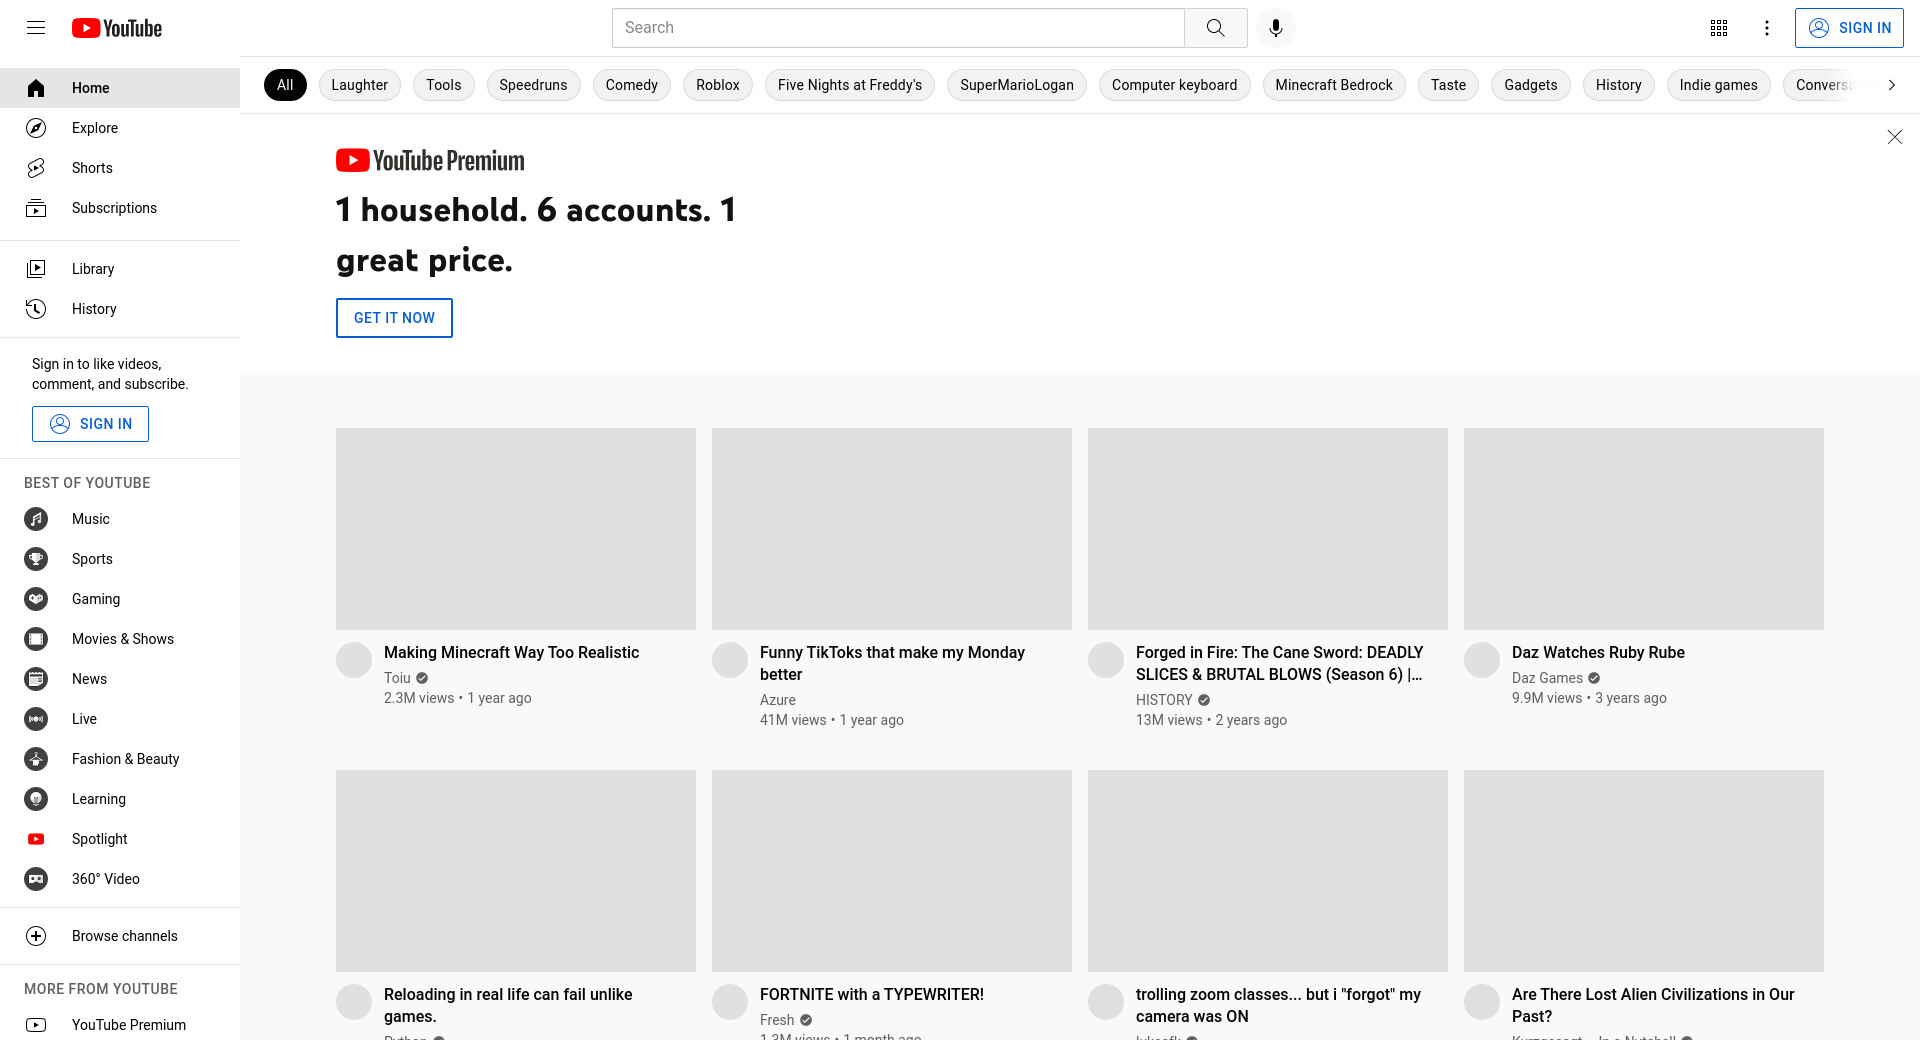Click the History clock icon
The width and height of the screenshot is (1920, 1040).
click(36, 309)
